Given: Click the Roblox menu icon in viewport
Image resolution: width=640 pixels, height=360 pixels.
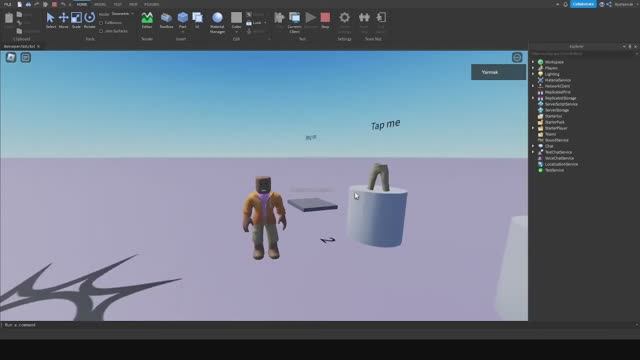Looking at the screenshot, I should (11, 58).
